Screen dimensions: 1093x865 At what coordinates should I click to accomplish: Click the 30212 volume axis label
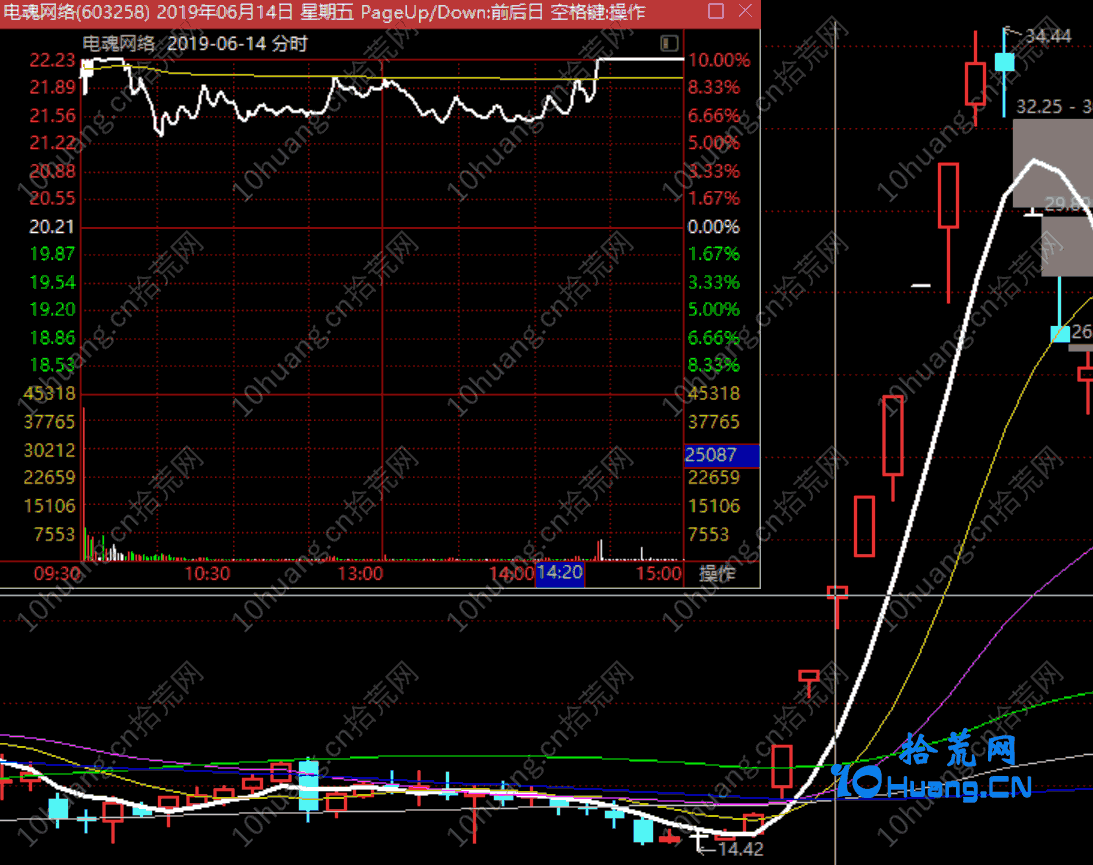click(49, 450)
